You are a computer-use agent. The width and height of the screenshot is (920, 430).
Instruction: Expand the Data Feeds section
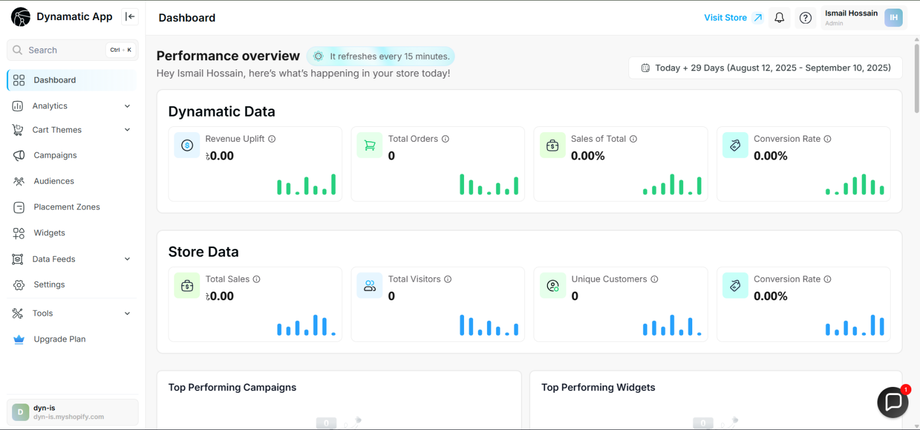click(x=127, y=259)
